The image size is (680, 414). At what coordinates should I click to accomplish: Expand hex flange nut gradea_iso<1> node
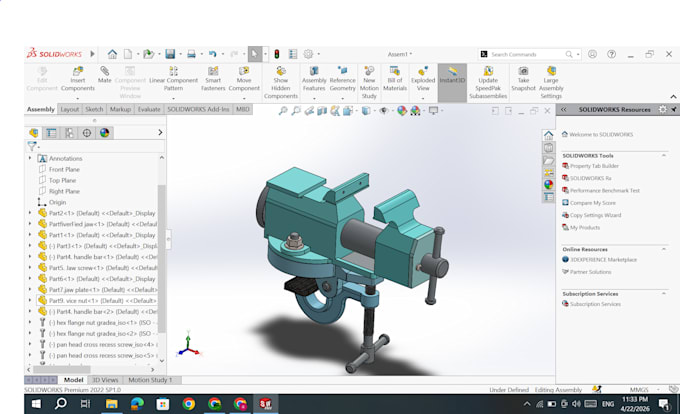pyautogui.click(x=30, y=322)
